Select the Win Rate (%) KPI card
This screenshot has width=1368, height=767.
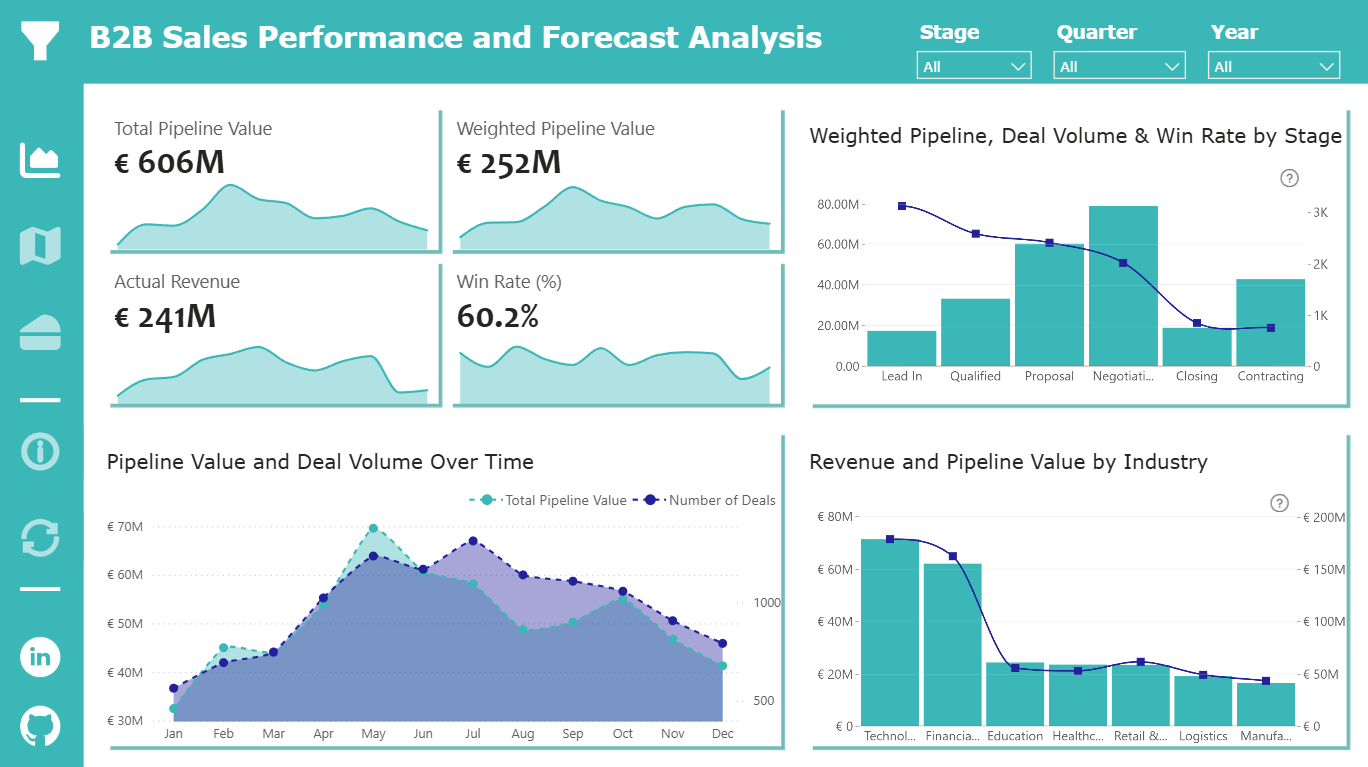click(x=617, y=335)
